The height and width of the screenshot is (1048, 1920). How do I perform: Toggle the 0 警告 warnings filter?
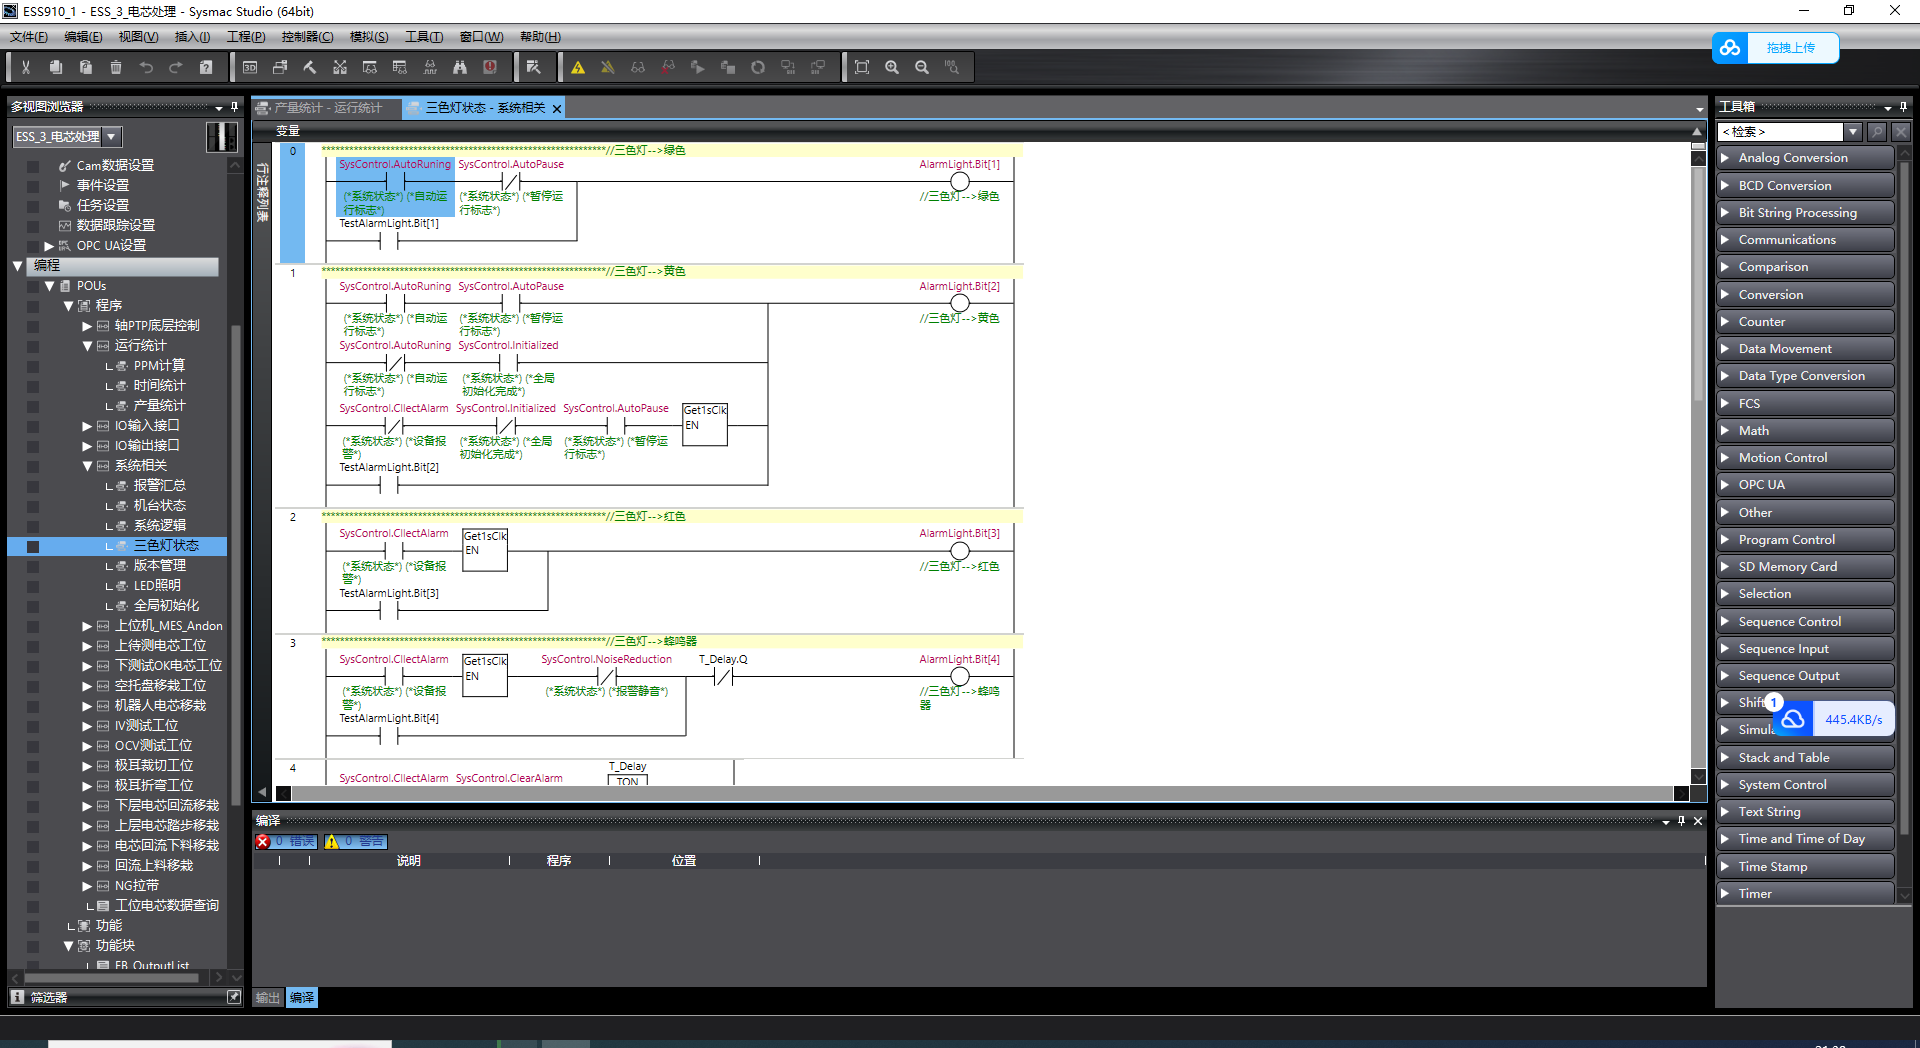coord(356,842)
